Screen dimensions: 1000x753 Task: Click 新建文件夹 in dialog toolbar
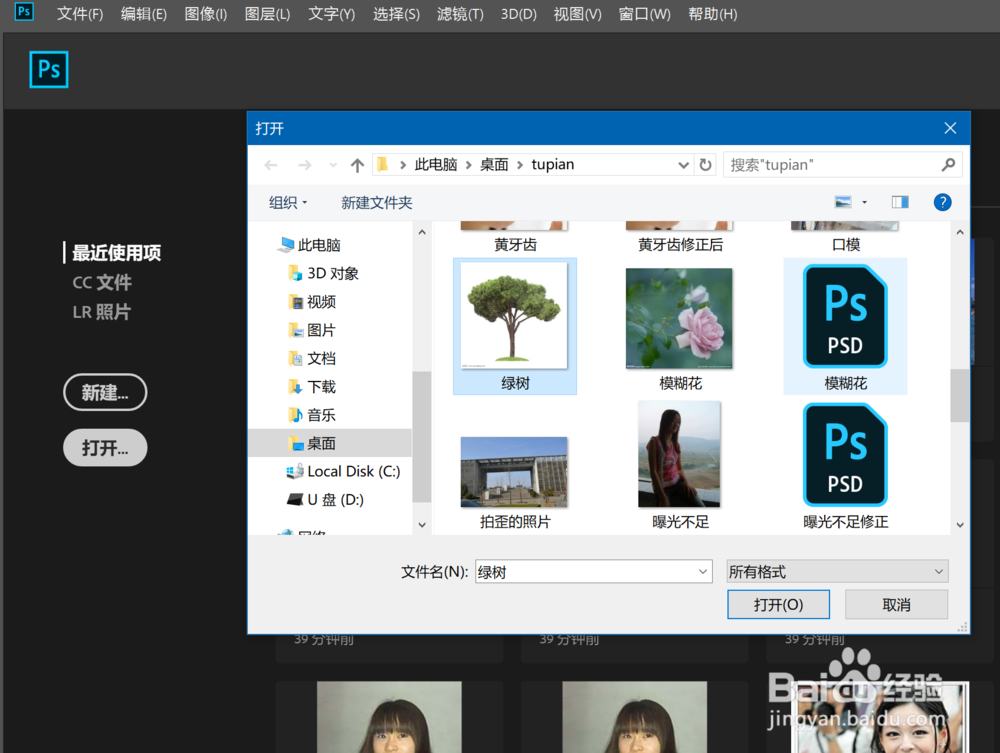click(376, 203)
